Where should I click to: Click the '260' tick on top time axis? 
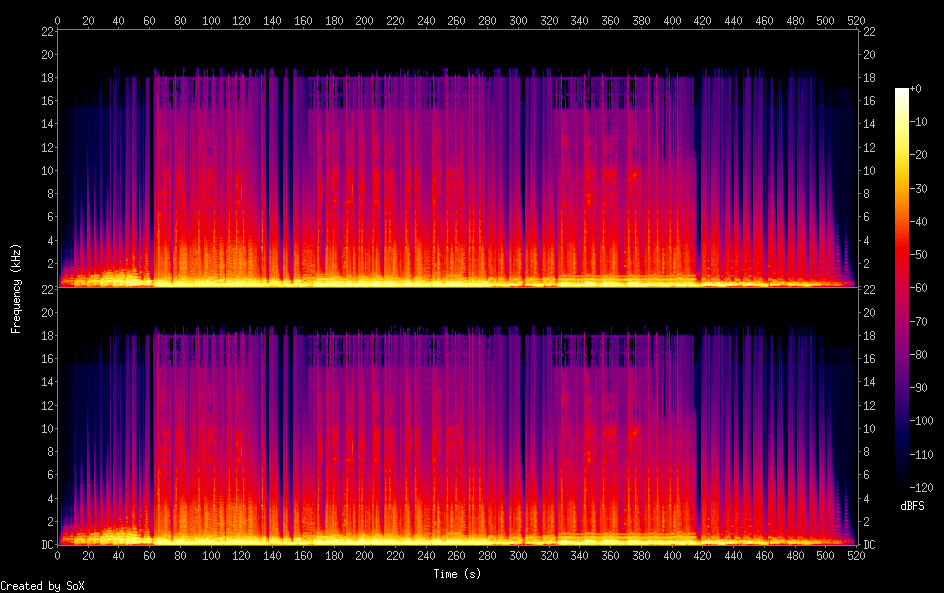(456, 20)
